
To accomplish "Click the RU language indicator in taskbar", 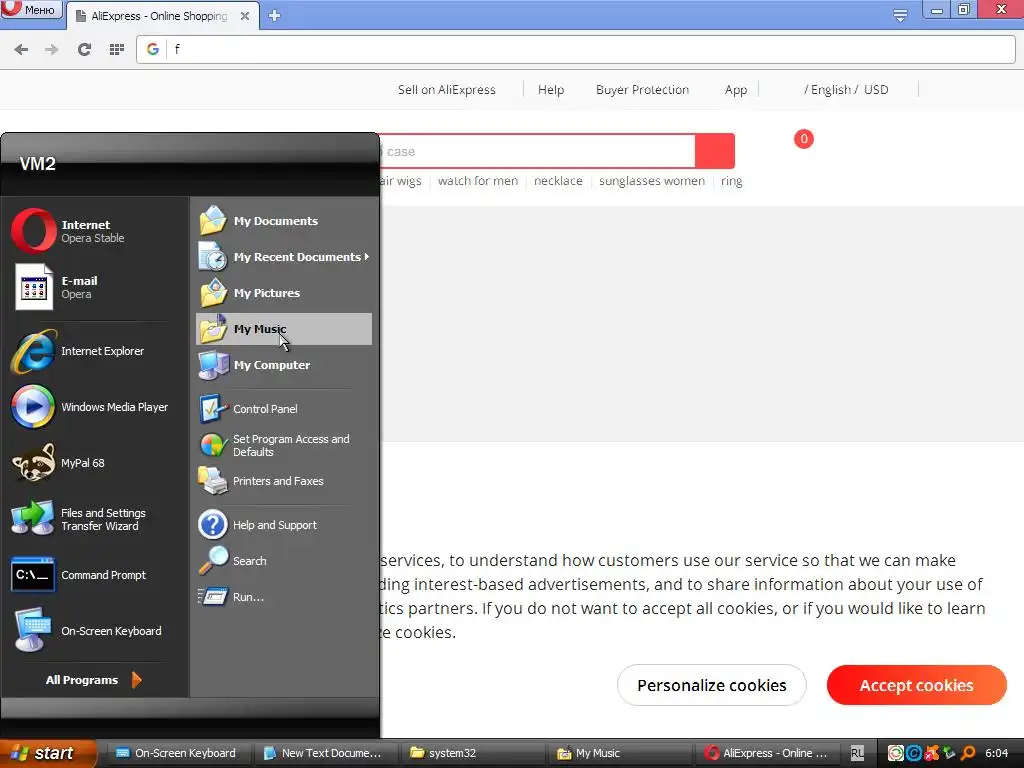I will point(857,753).
